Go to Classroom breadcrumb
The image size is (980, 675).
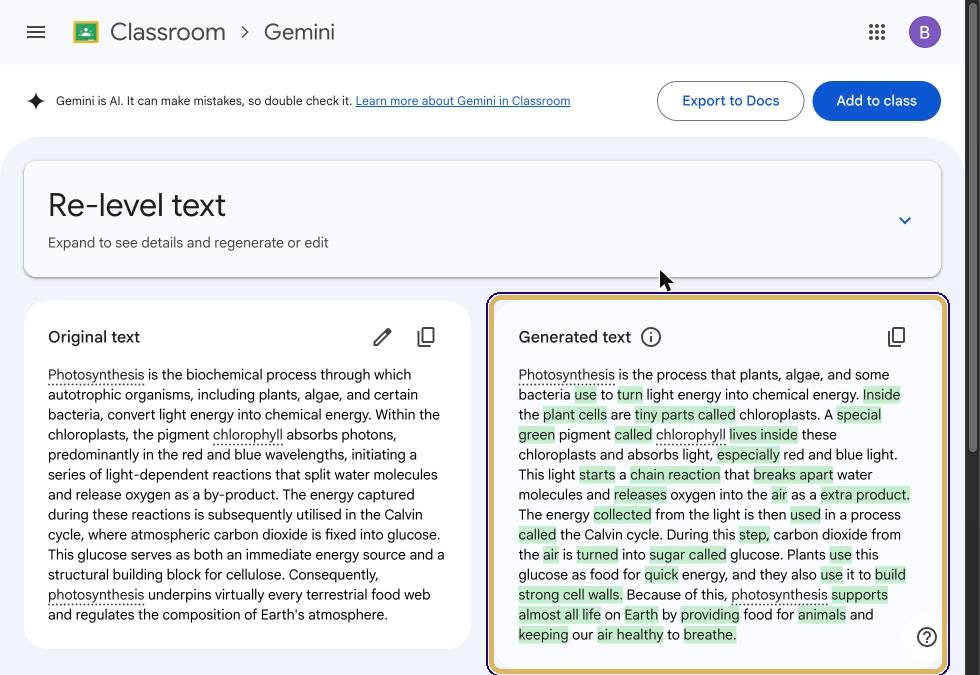tap(168, 32)
